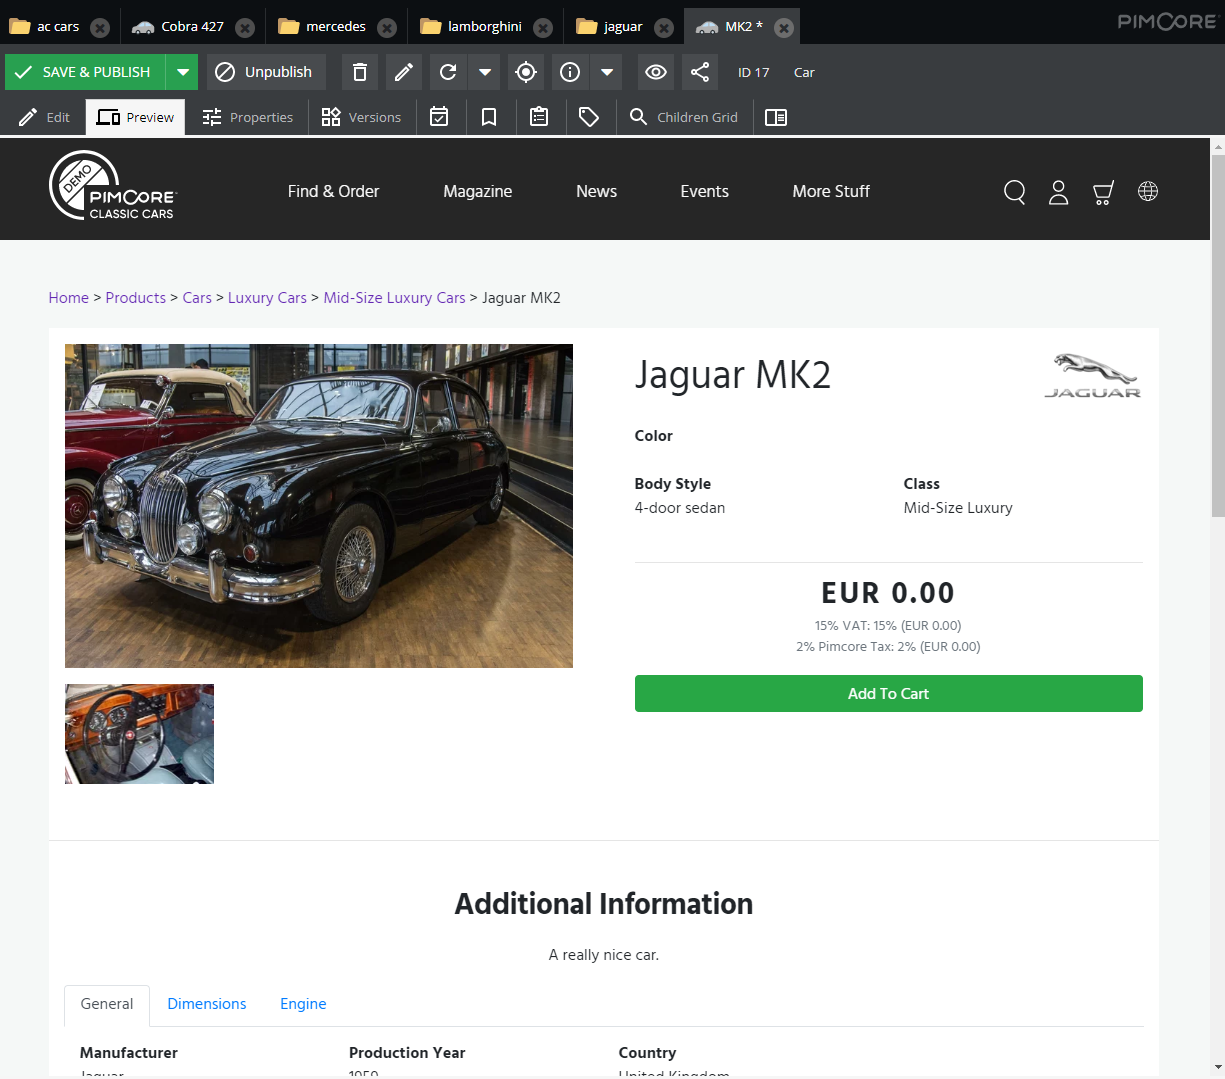Image resolution: width=1225 pixels, height=1079 pixels.
Task: Click the side-by-side panel icon
Action: 776,117
